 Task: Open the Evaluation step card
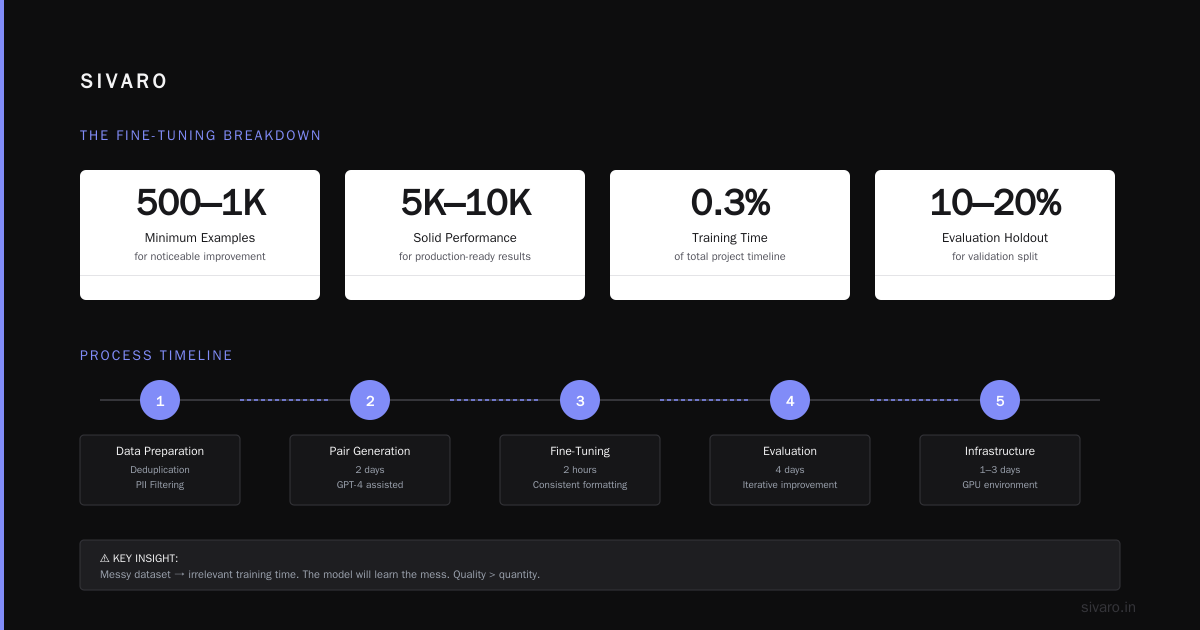coord(790,470)
